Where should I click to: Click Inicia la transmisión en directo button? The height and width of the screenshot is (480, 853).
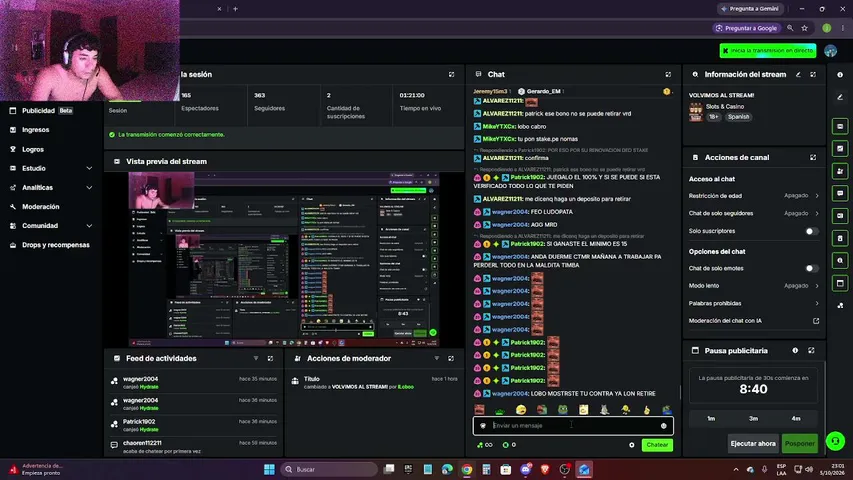click(x=768, y=51)
